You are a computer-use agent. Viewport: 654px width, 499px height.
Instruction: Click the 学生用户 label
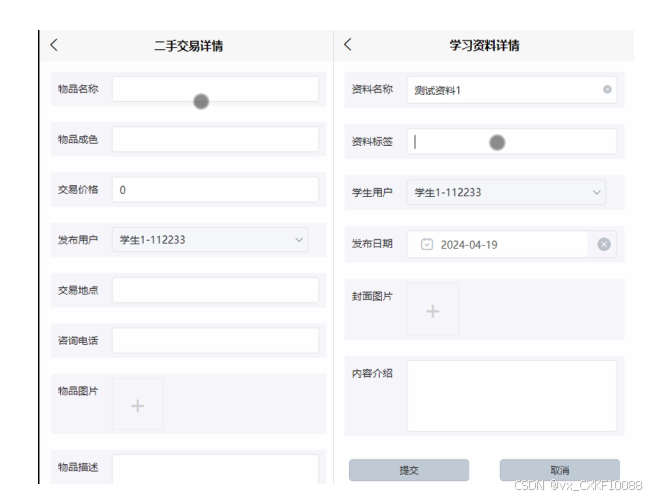[372, 192]
